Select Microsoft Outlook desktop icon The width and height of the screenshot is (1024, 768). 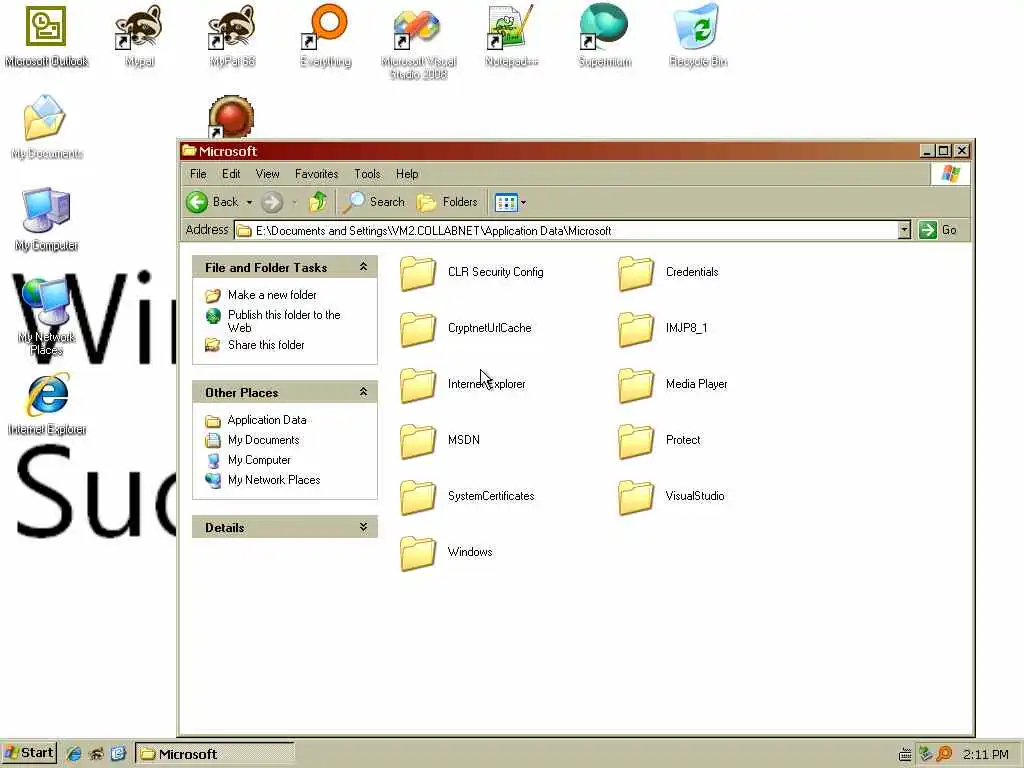click(x=46, y=37)
